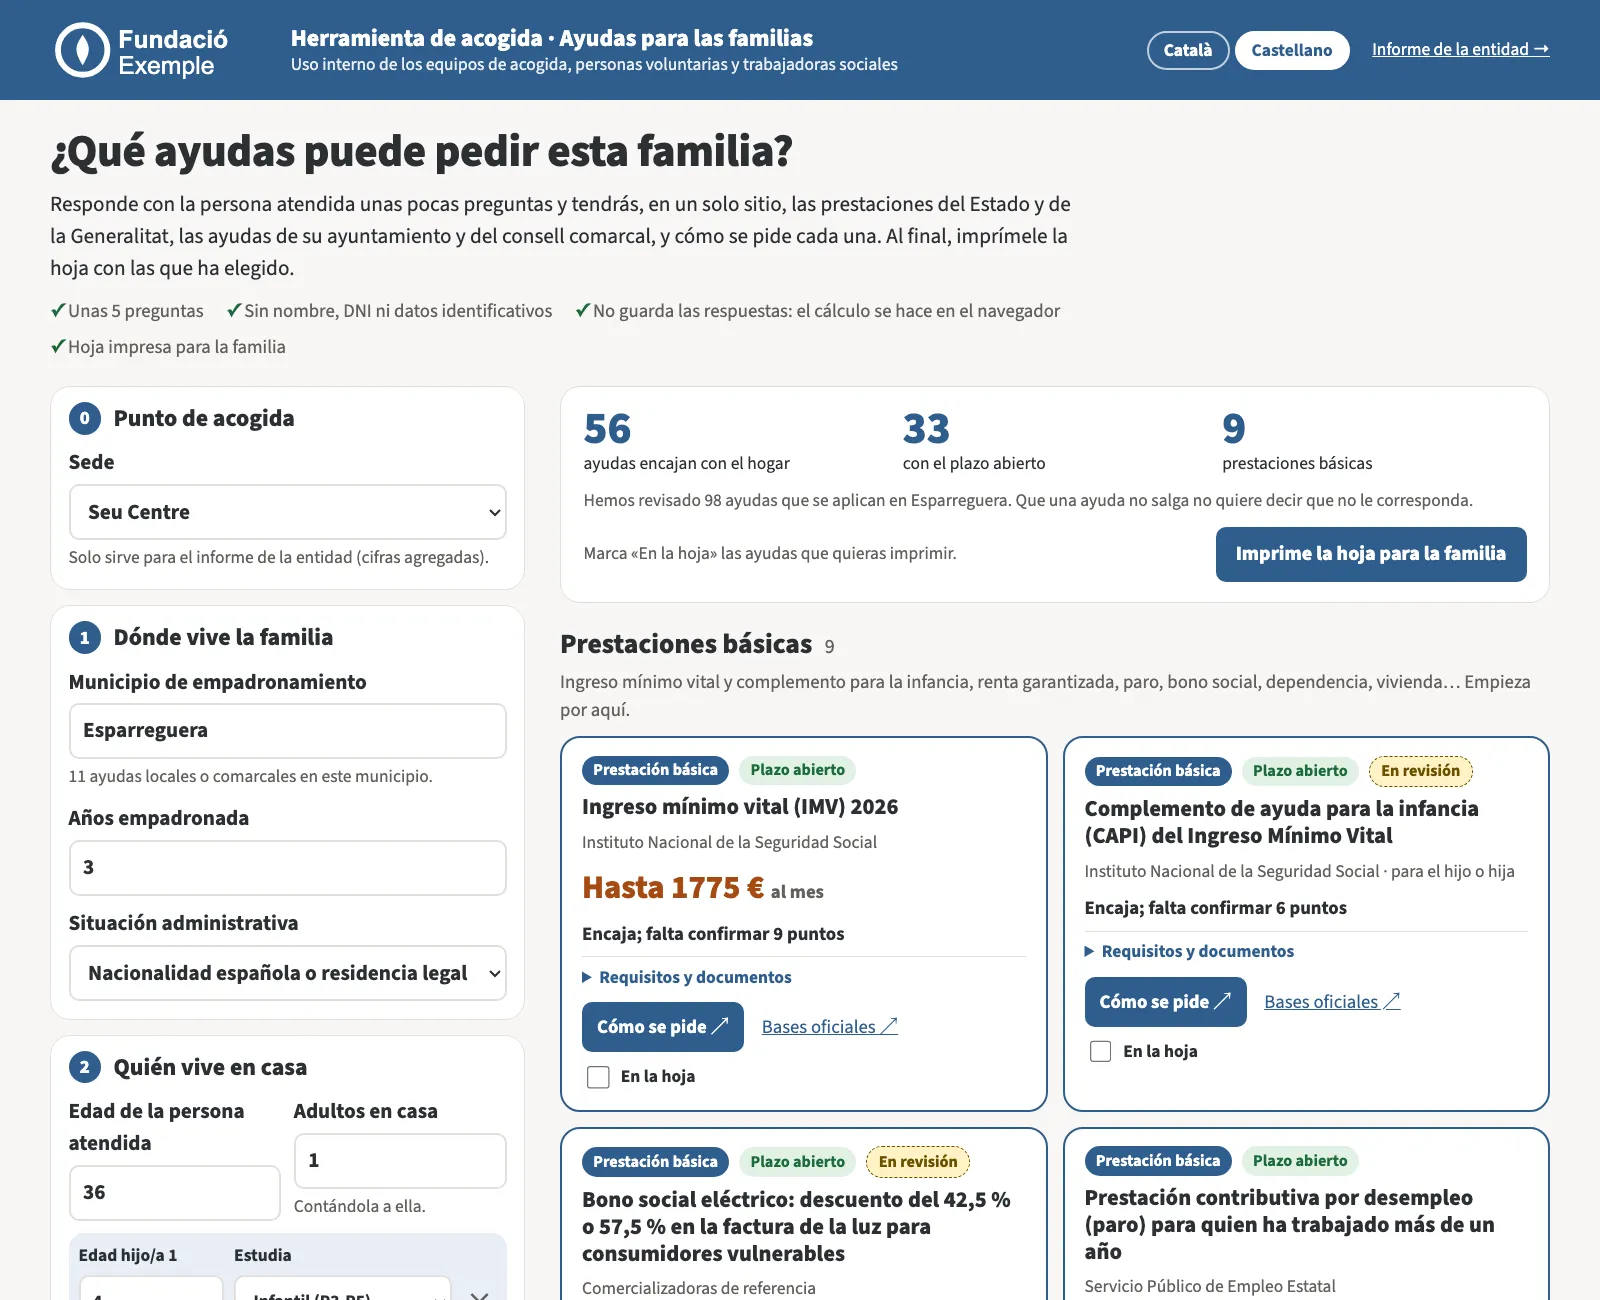Click Cómo se pide for the CAPI complement
The image size is (1600, 1300).
coord(1165,1002)
